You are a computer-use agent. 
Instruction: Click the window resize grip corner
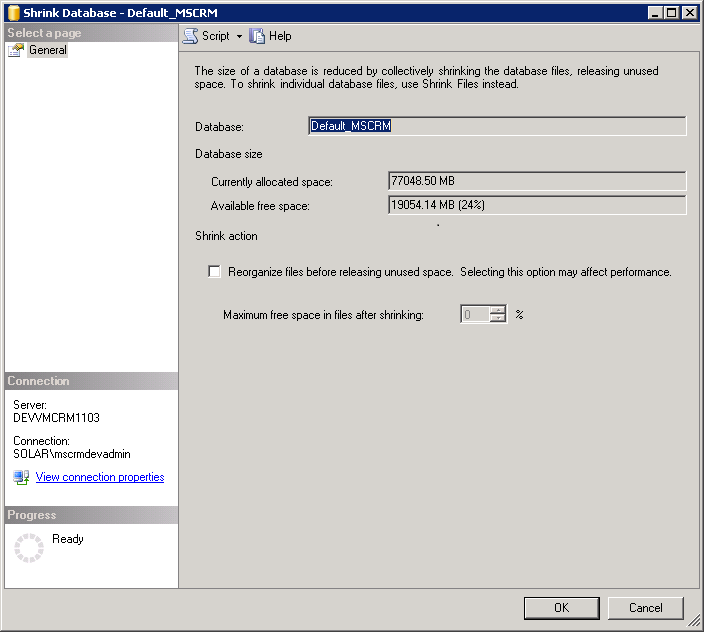click(694, 621)
